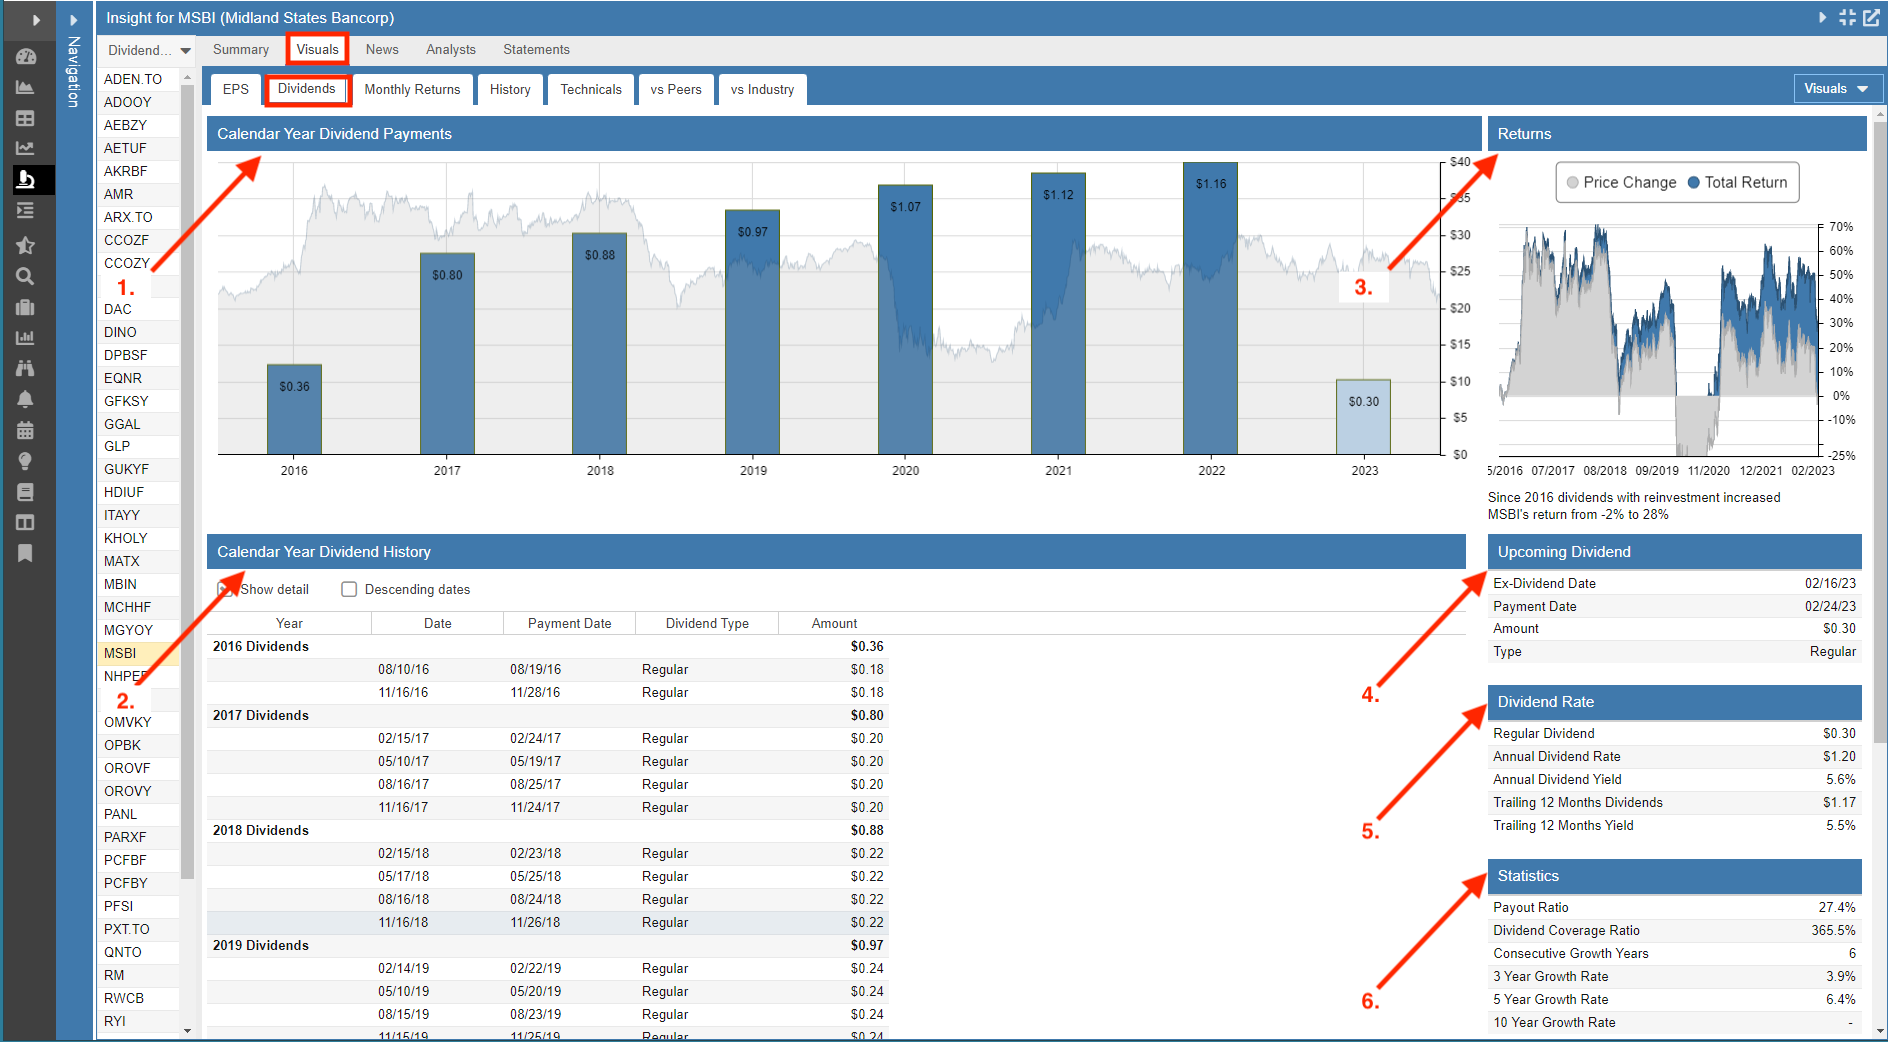
Task: Click the ticker list vertical scrollbar
Action: click(187, 480)
